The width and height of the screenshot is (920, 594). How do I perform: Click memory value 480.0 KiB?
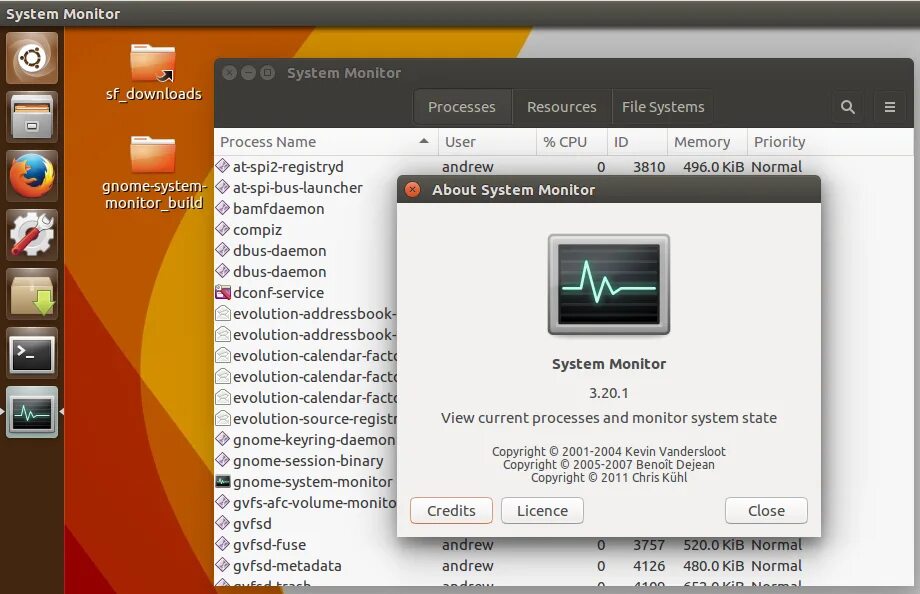pyautogui.click(x=713, y=566)
